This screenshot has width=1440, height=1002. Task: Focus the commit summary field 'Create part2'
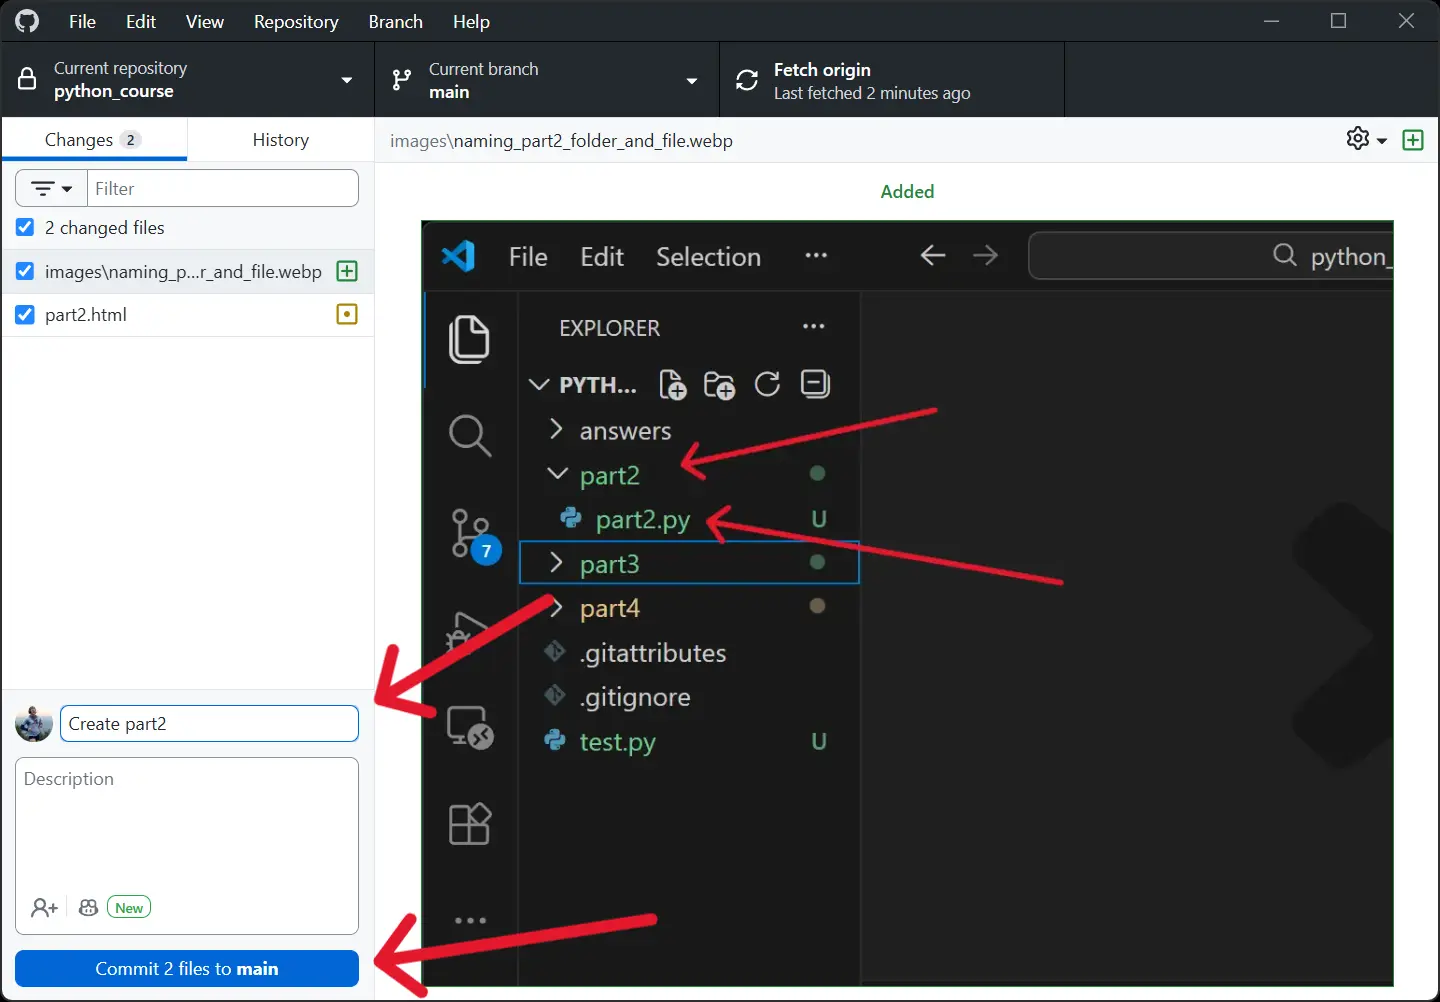(209, 724)
